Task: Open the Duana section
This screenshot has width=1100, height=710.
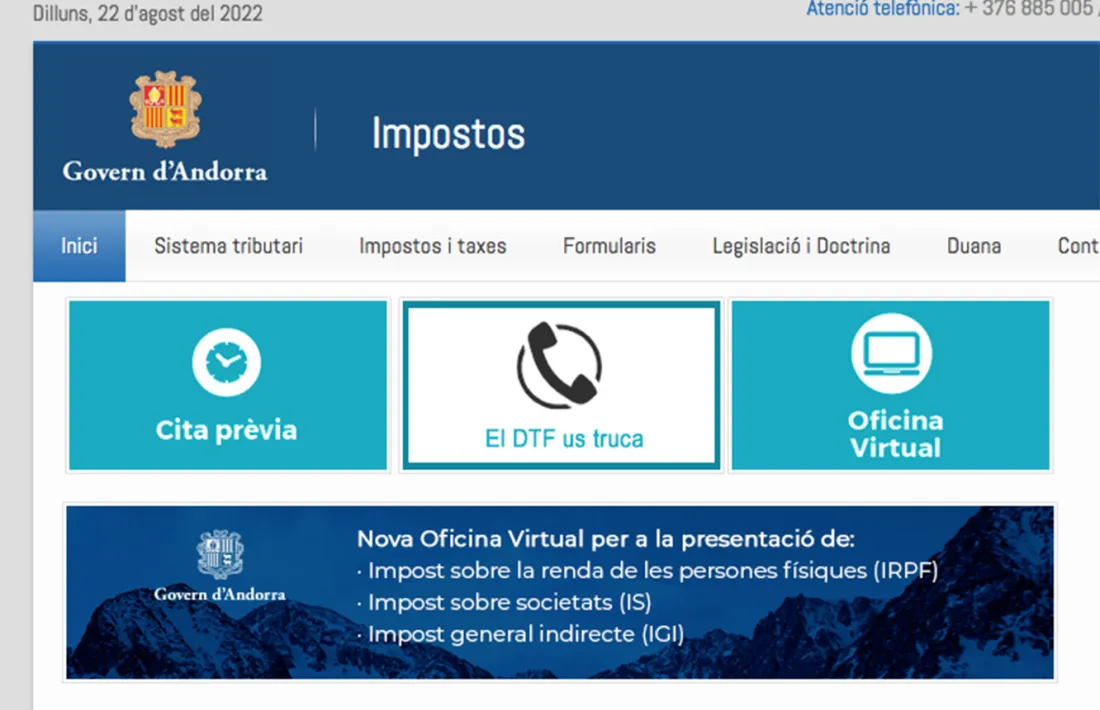Action: pyautogui.click(x=973, y=246)
